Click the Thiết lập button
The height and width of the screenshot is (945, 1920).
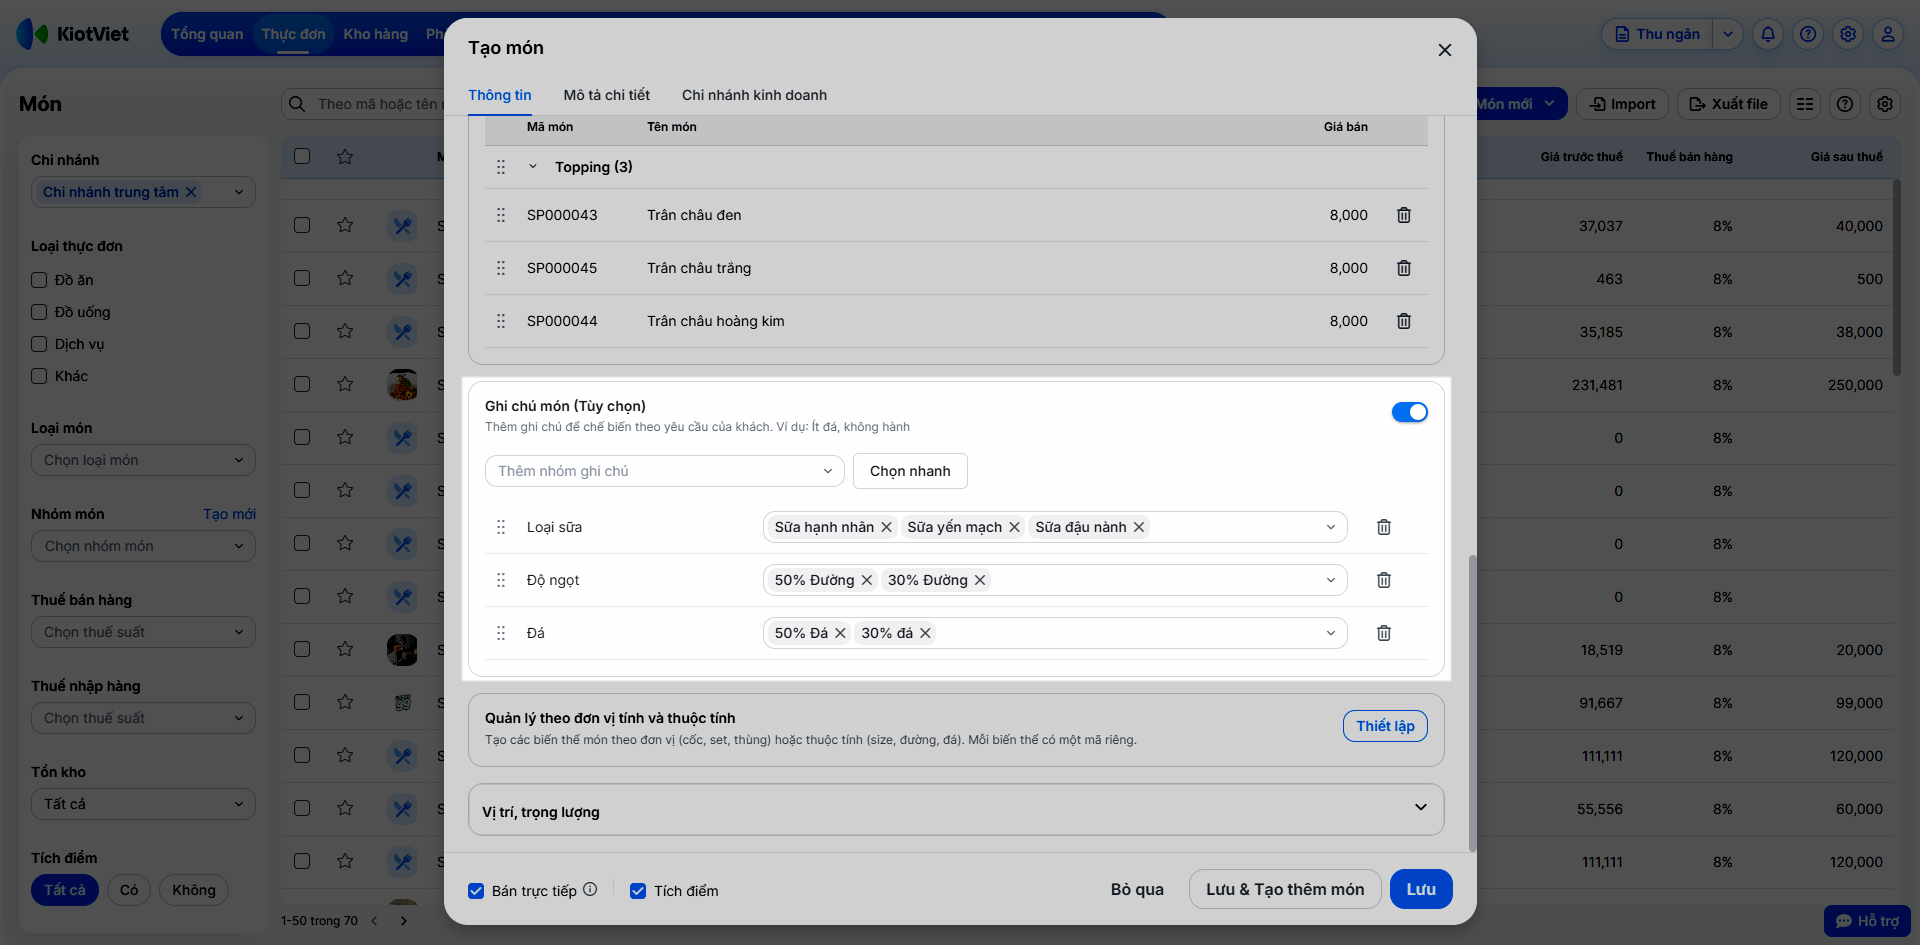coord(1385,726)
